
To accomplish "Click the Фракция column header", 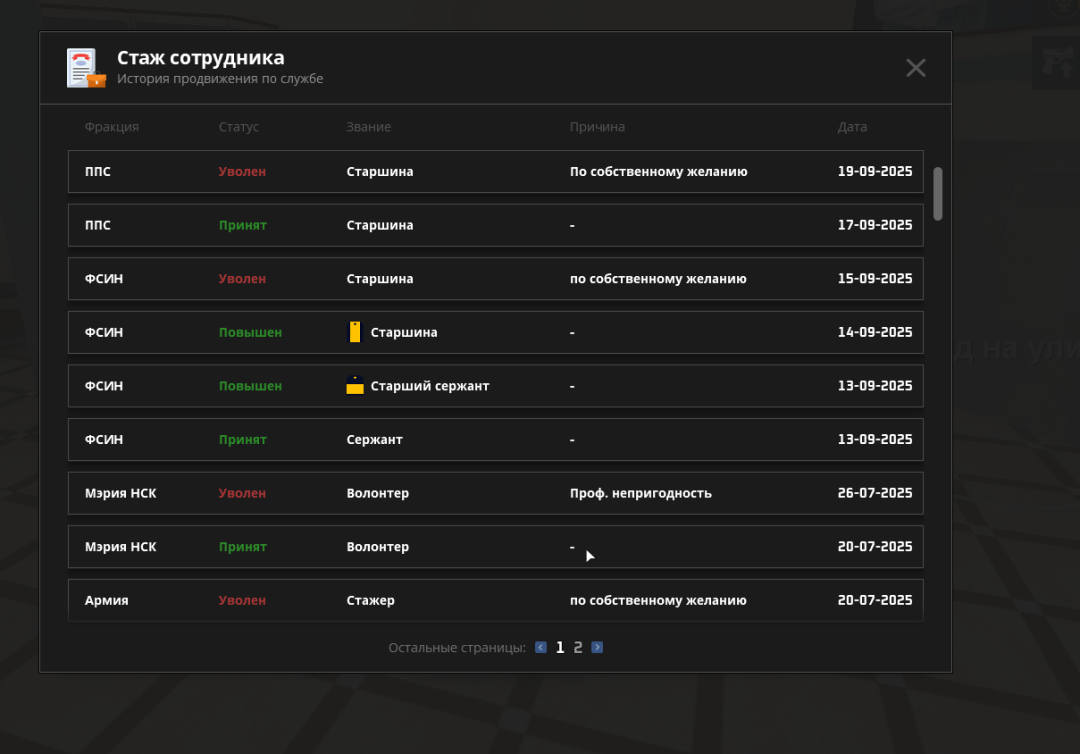I will click(112, 127).
